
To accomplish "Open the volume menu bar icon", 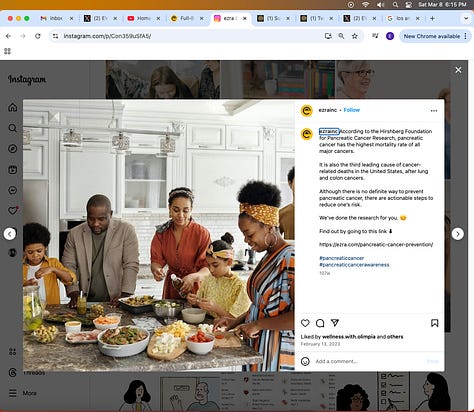I will click(380, 5).
